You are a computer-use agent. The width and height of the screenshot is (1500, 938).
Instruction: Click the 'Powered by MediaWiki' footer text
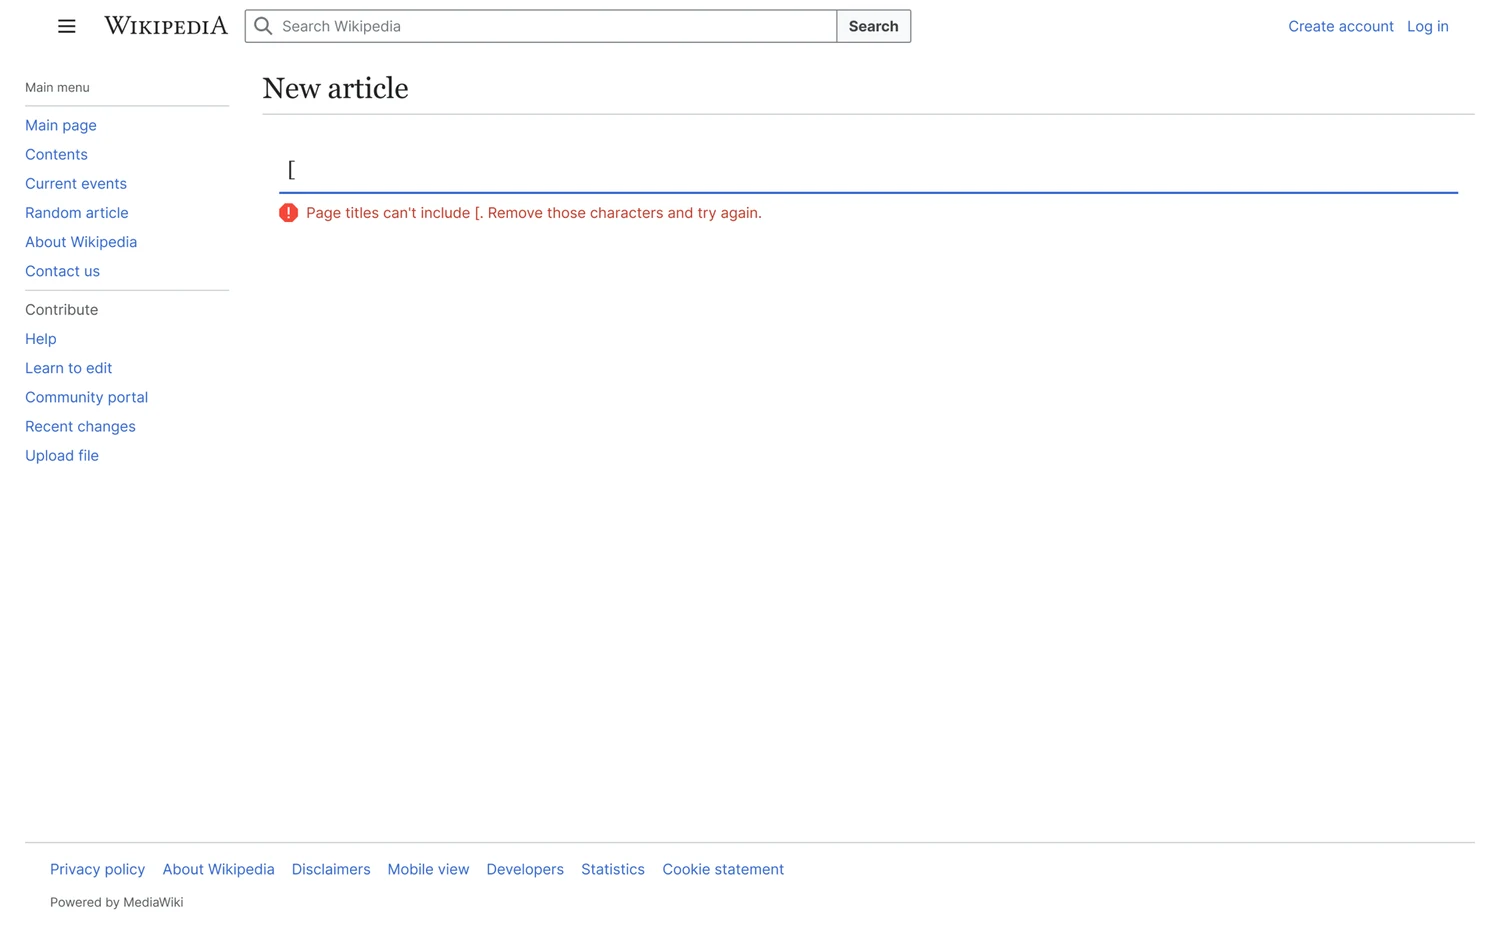point(117,902)
